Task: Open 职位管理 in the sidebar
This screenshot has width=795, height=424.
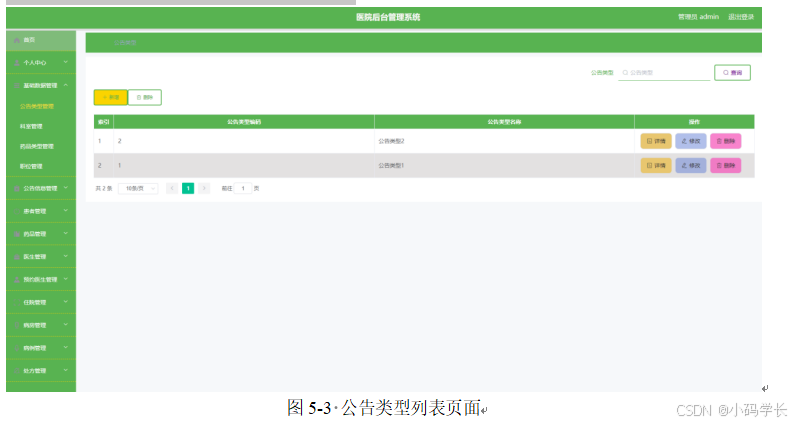Action: (31, 166)
